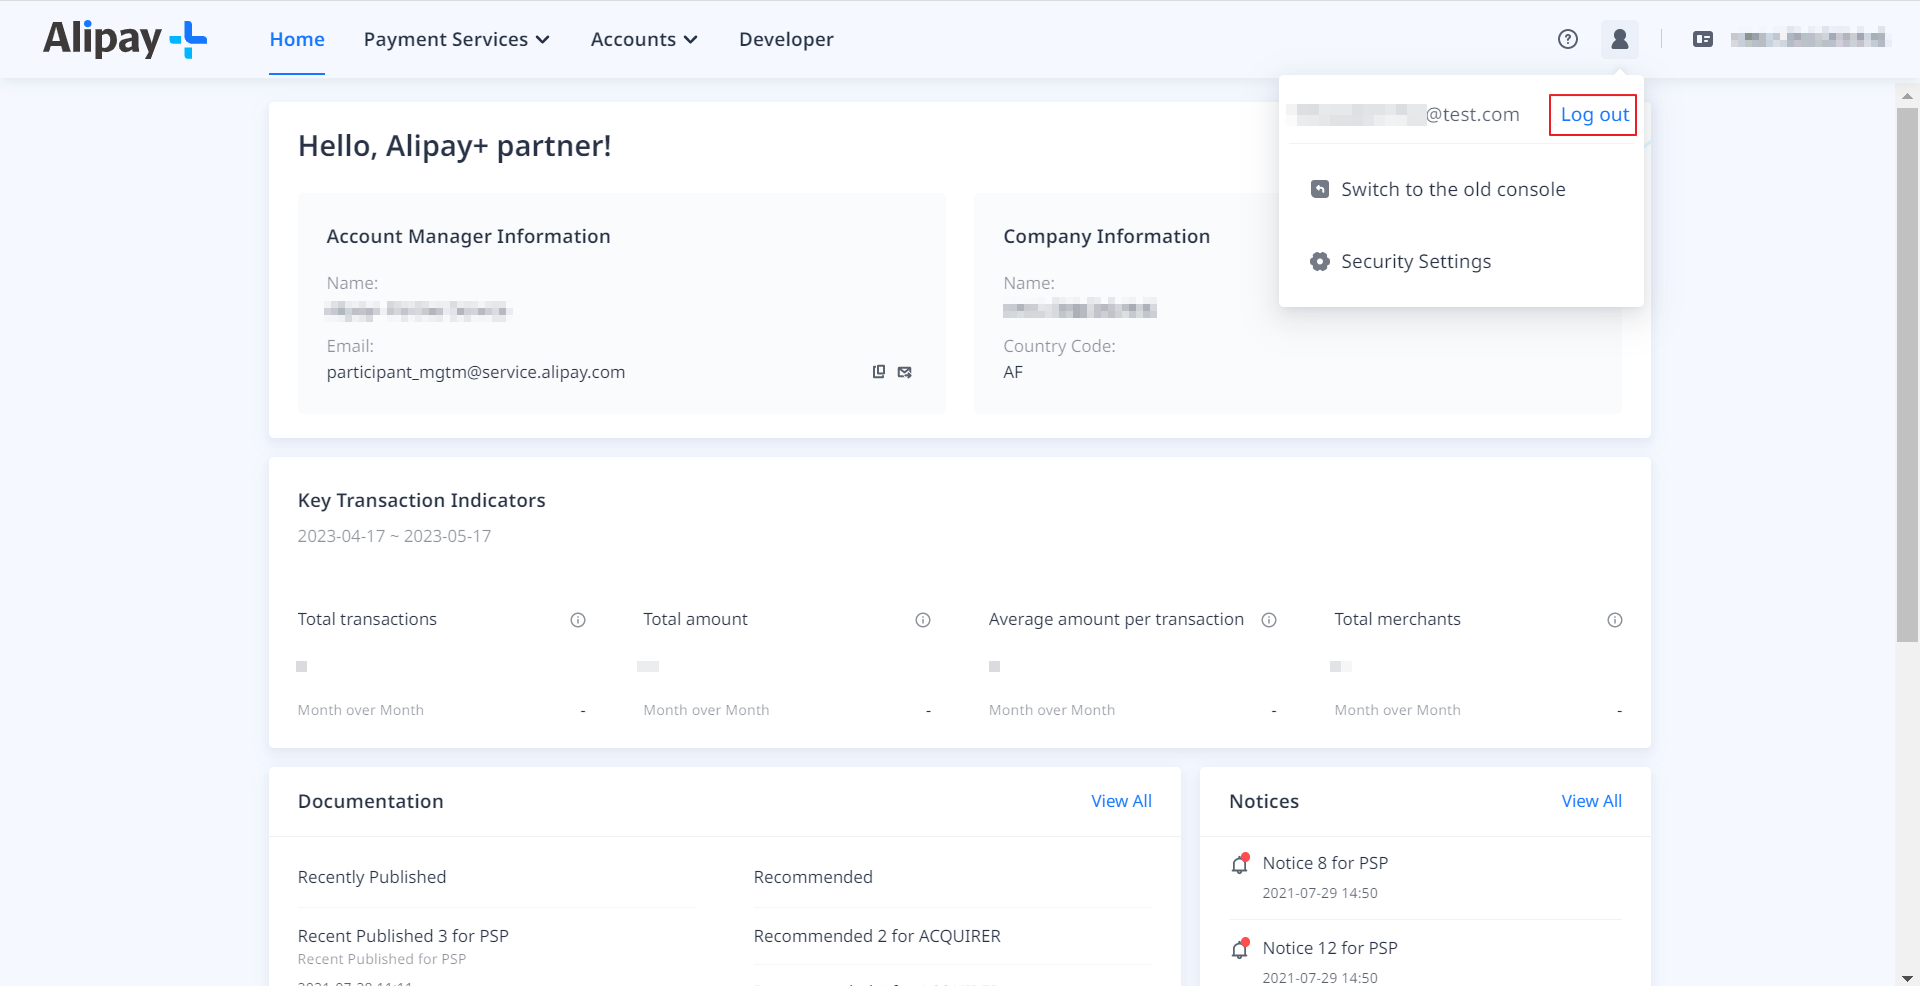Screen dimensions: 1920x986
Task: Select Switch to the old console
Action: pyautogui.click(x=1453, y=189)
